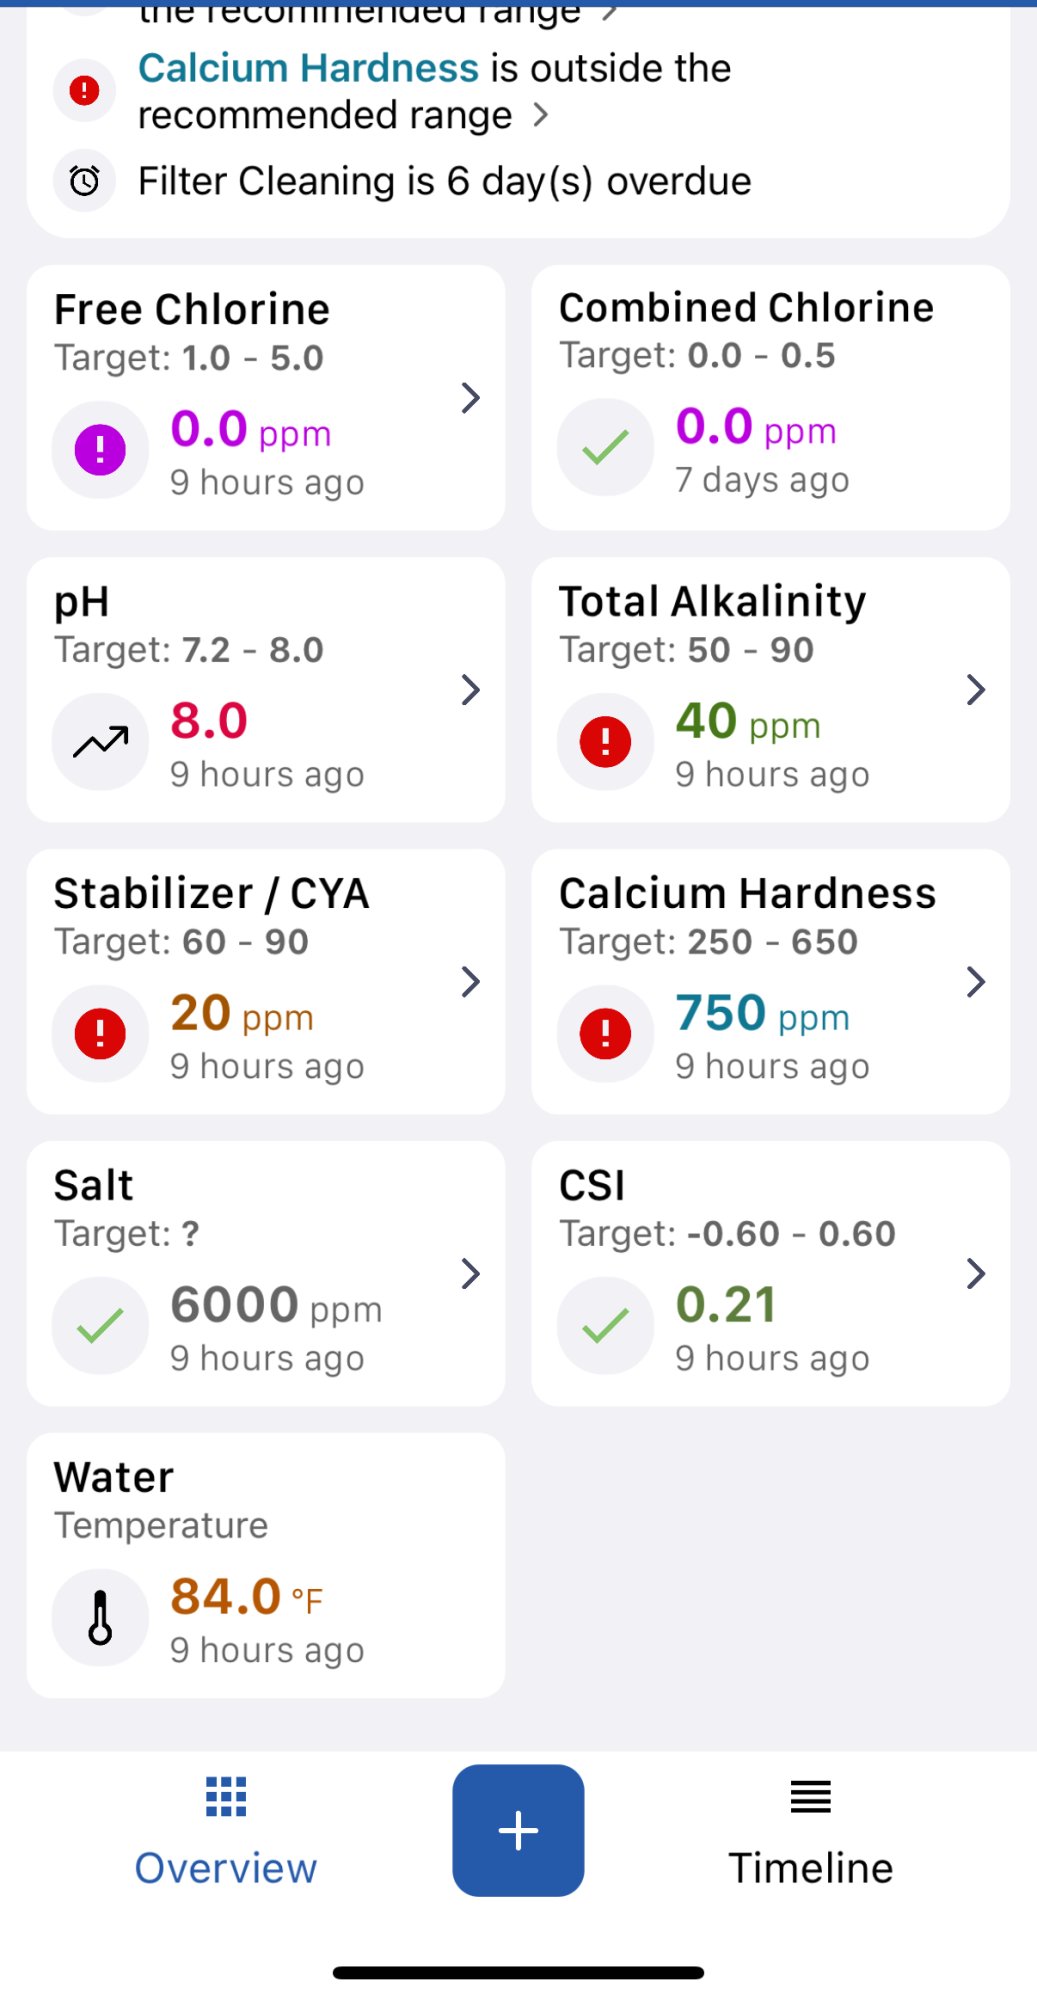Tap the thermometer icon on Water Temperature
This screenshot has height=2000, width=1037.
click(100, 1617)
